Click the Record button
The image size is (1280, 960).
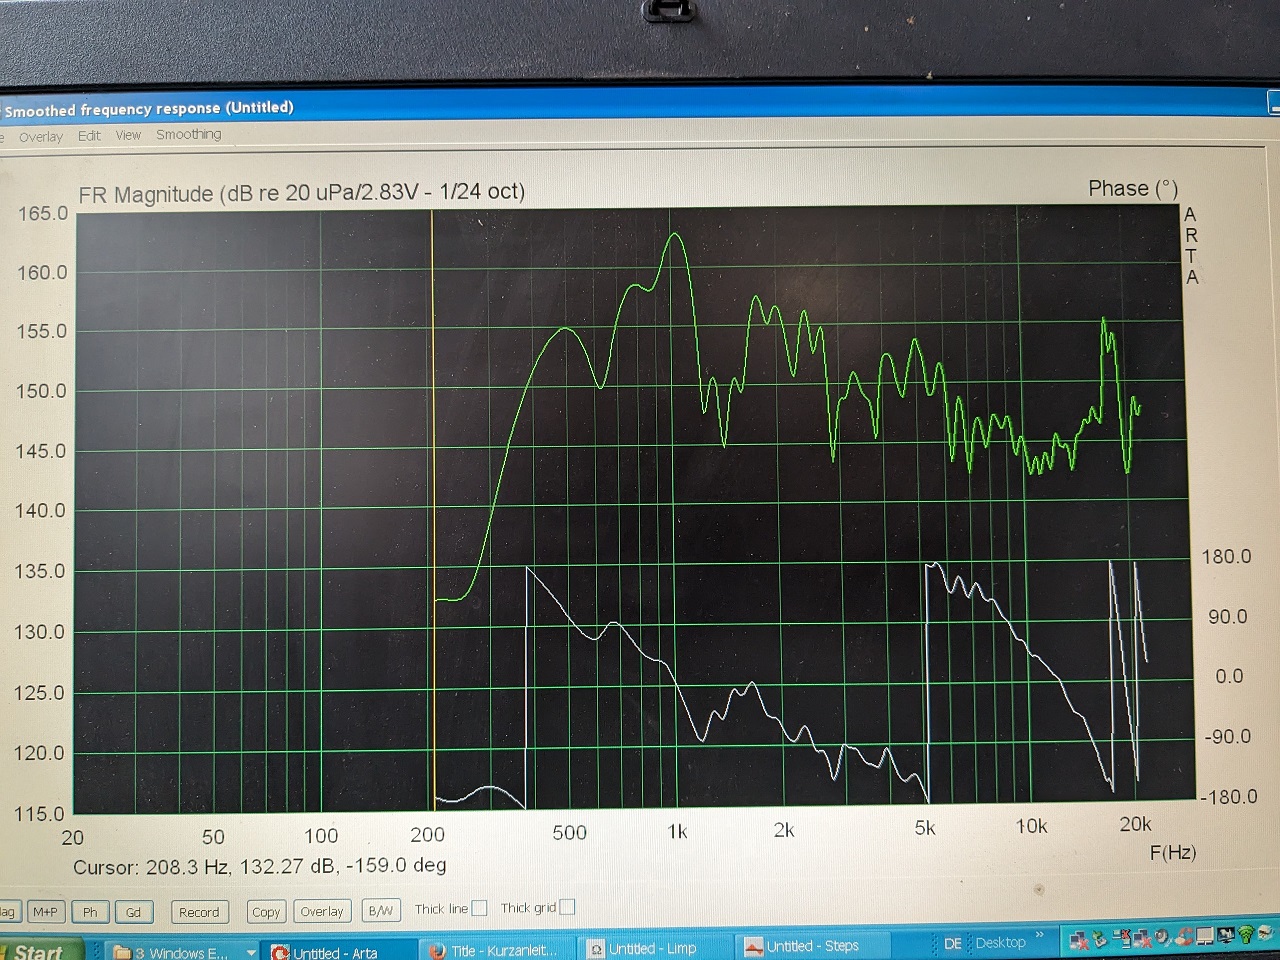click(199, 912)
